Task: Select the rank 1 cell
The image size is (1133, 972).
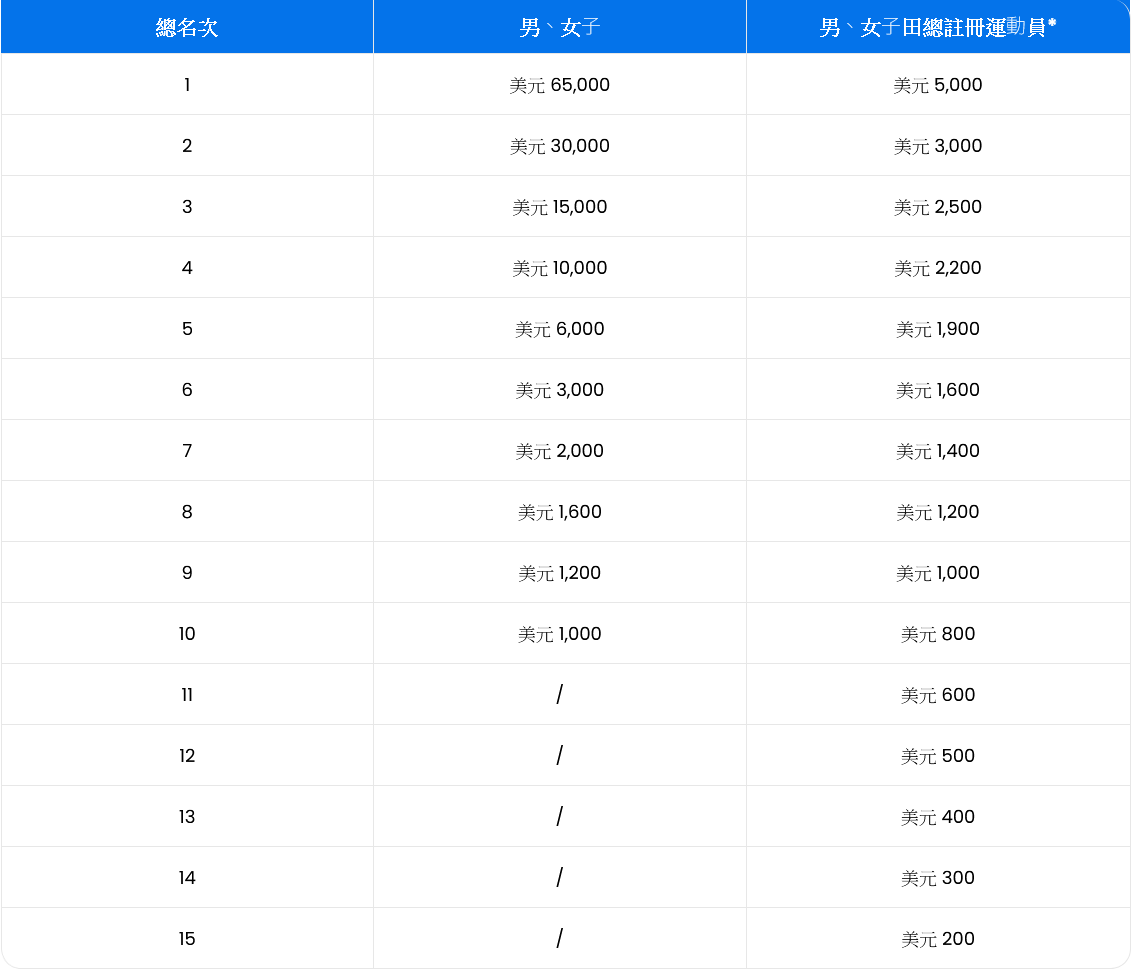Action: tap(186, 85)
